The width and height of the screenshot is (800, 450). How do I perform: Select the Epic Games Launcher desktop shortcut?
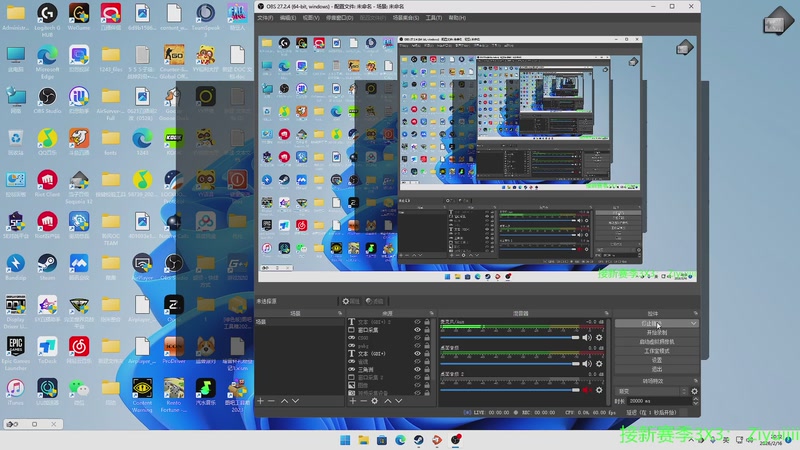point(15,353)
